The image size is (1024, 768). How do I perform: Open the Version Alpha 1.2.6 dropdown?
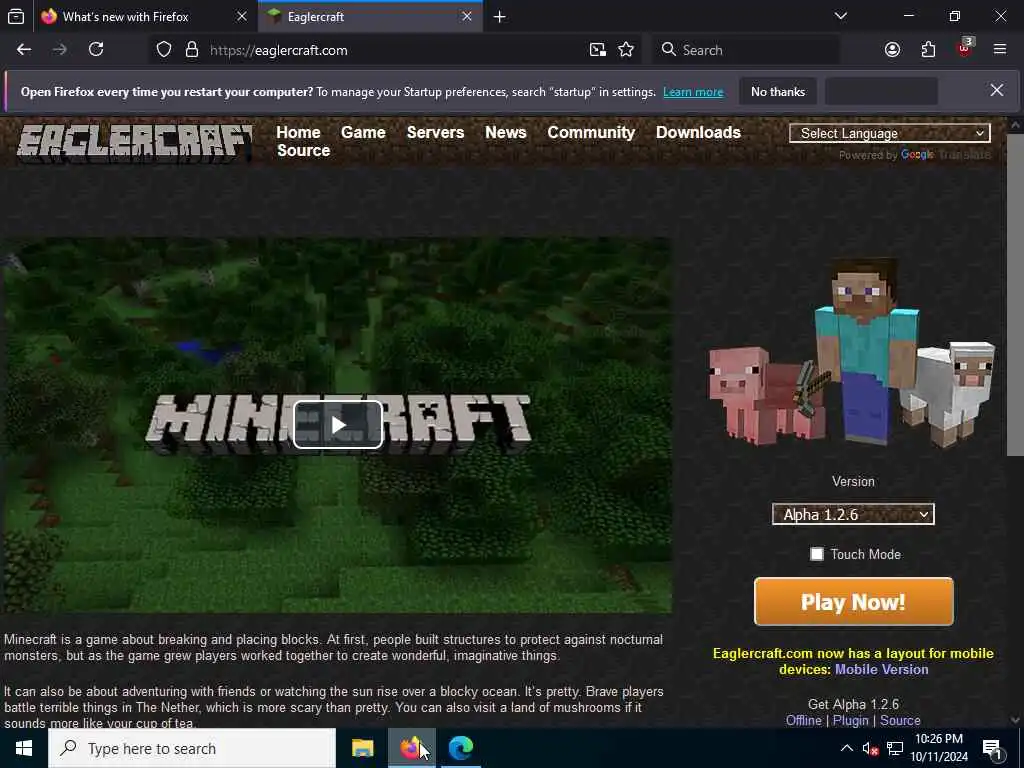pos(853,514)
